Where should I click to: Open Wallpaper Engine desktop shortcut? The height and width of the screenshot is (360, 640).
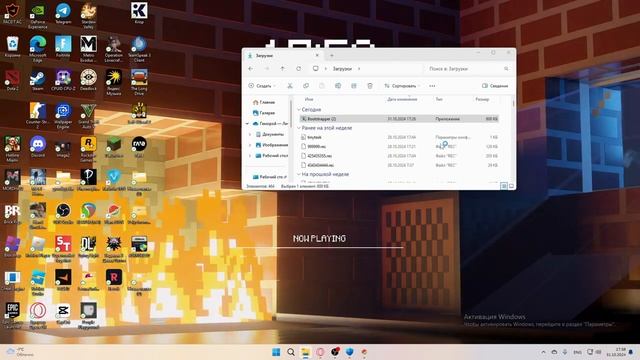pos(63,116)
